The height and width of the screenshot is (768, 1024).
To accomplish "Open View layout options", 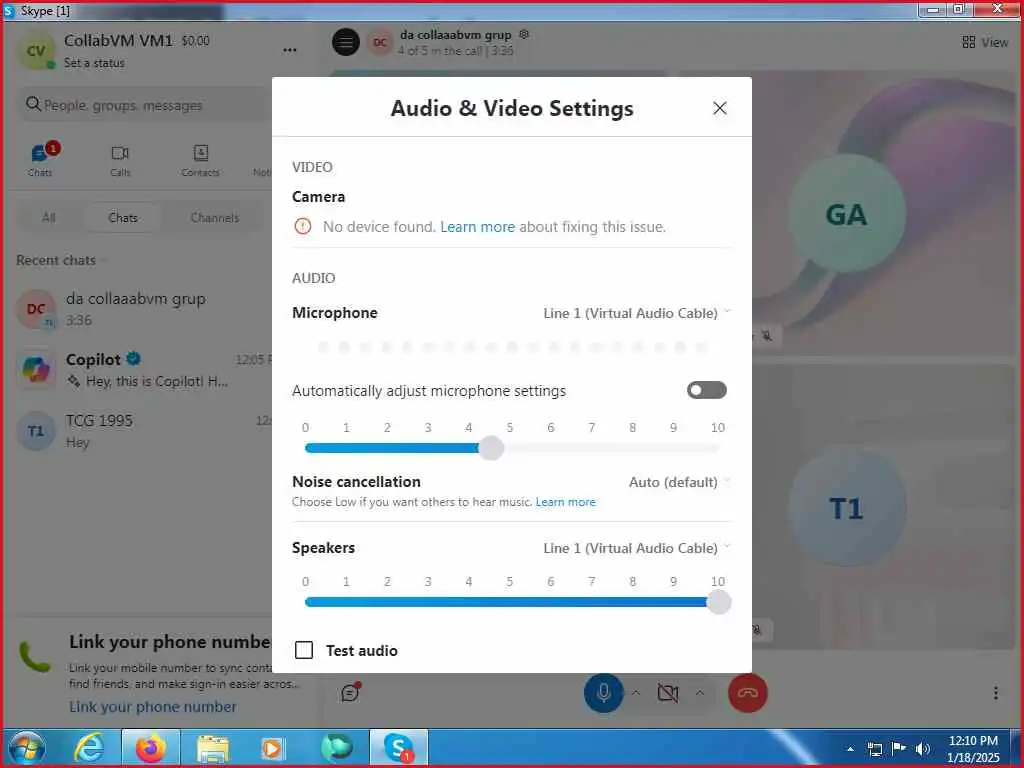I will tap(985, 42).
